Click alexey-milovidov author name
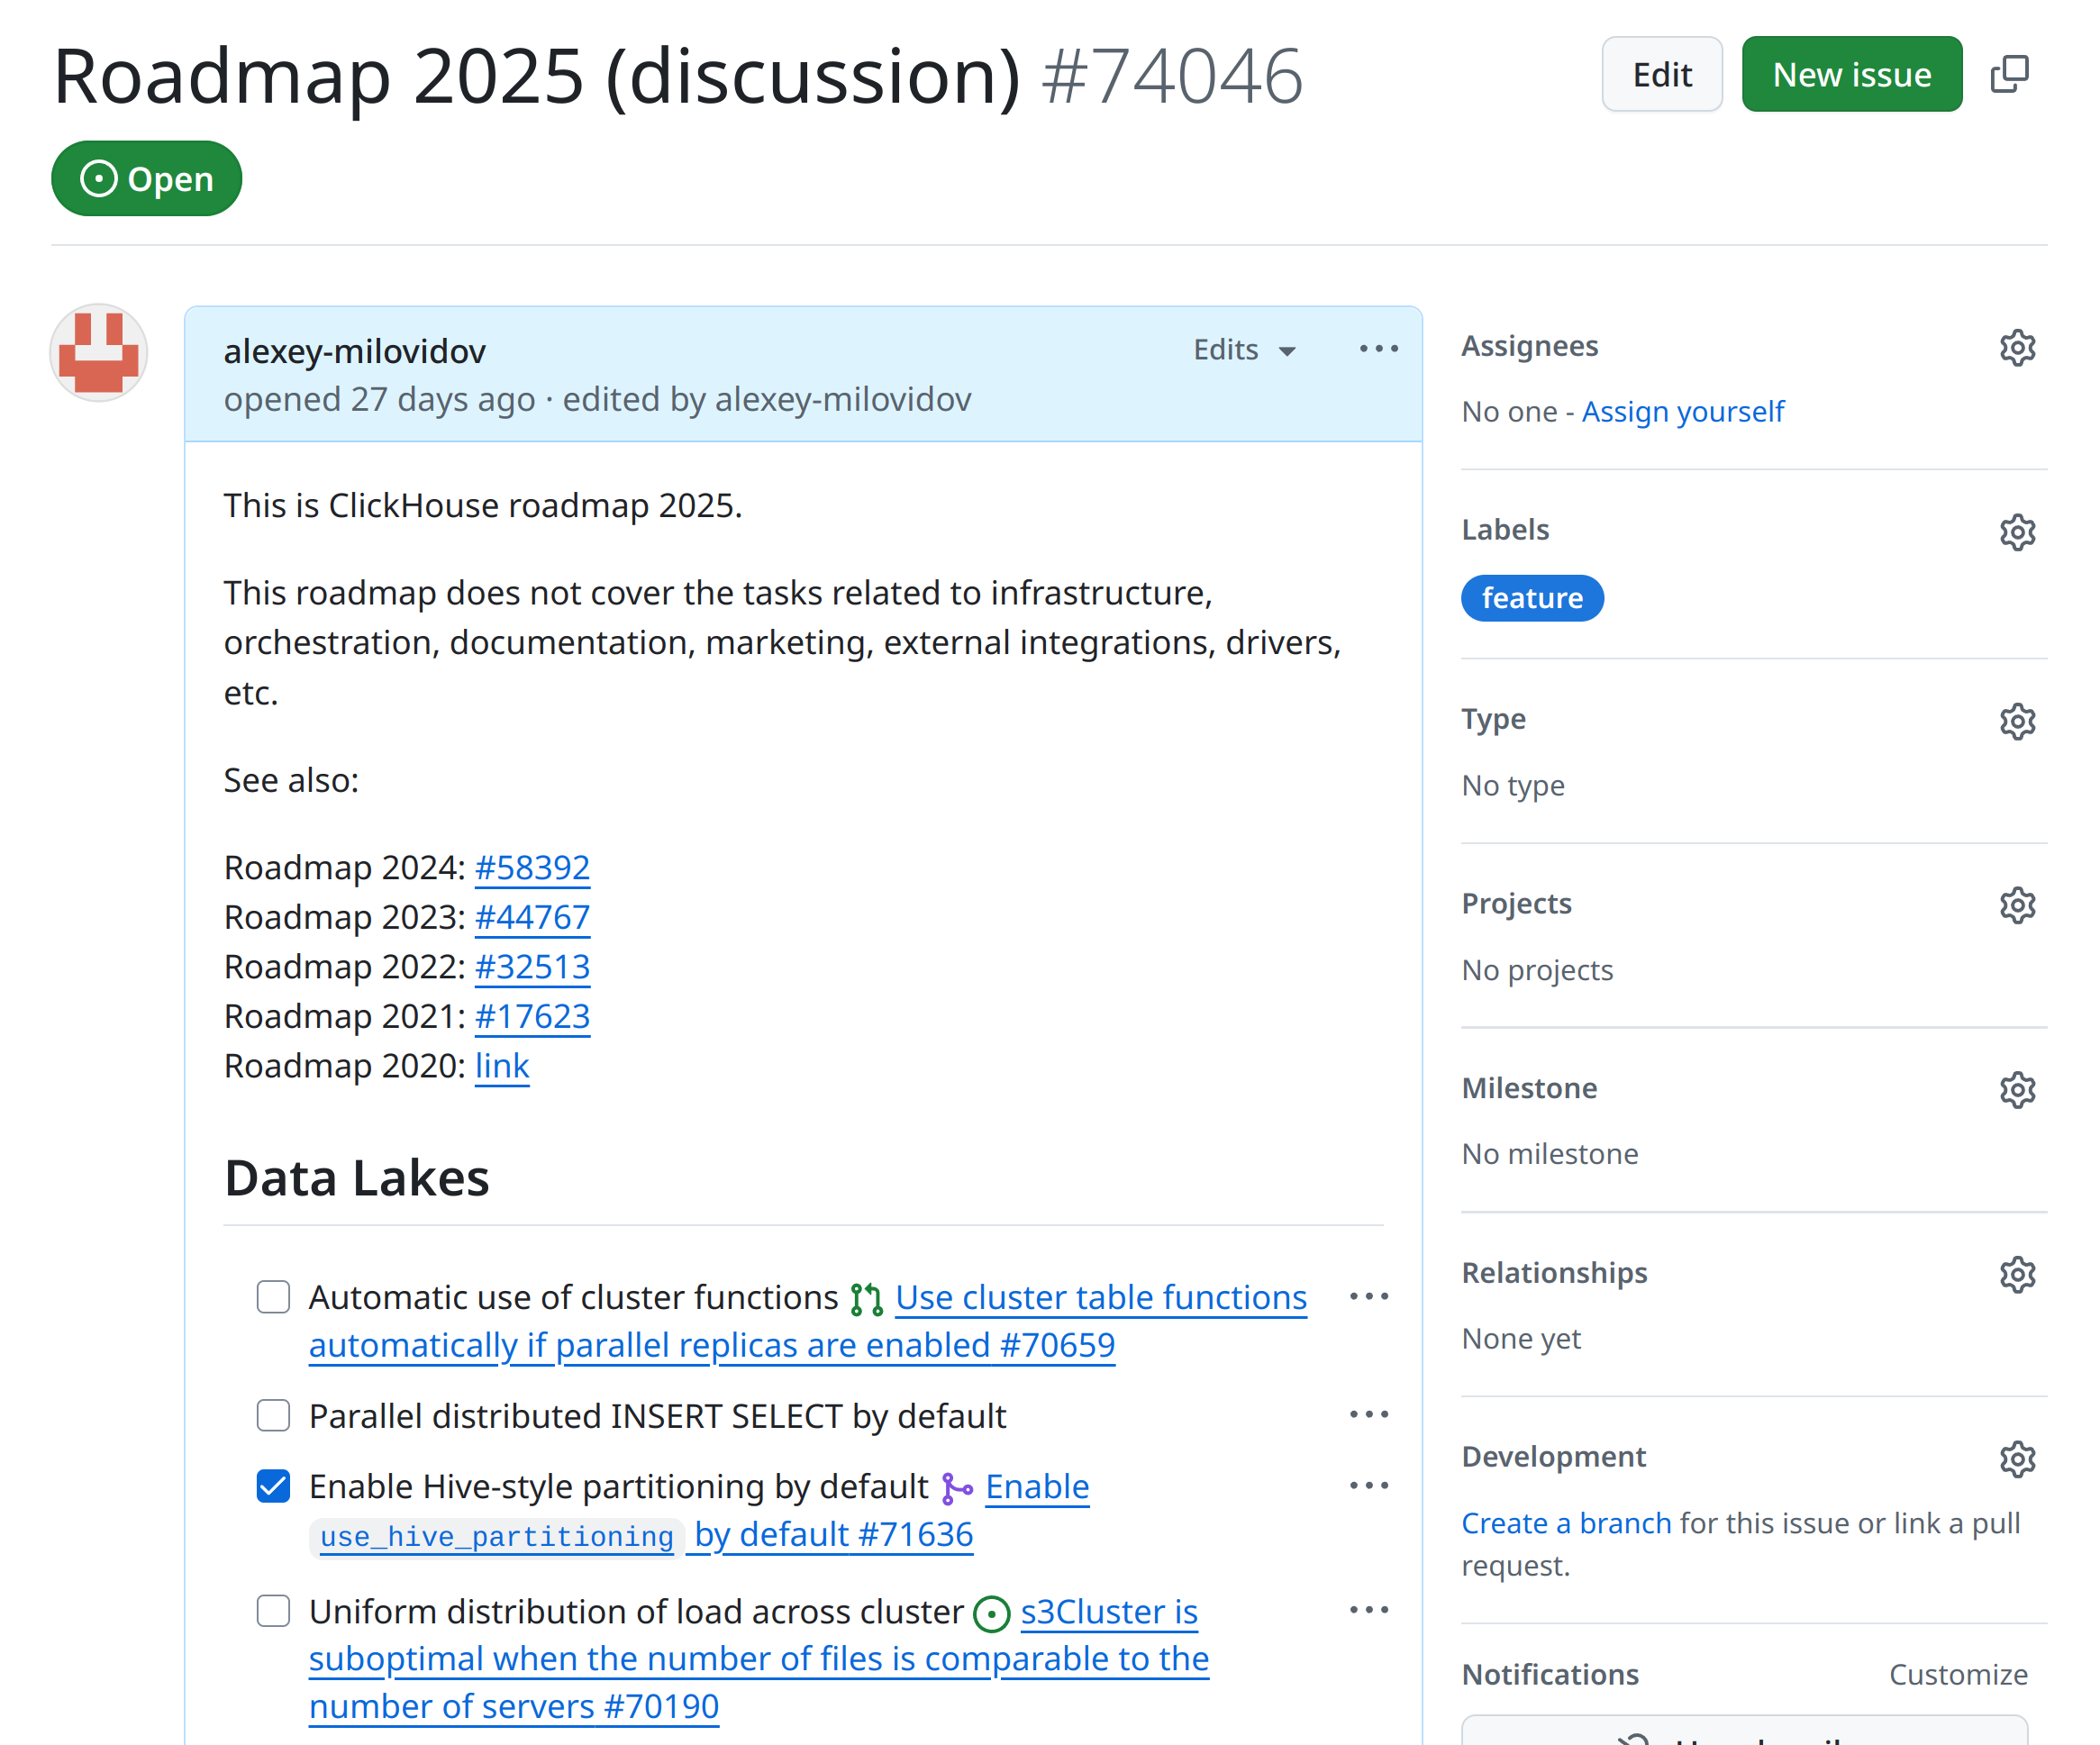Viewport: 2100px width, 1745px height. pyautogui.click(x=355, y=351)
